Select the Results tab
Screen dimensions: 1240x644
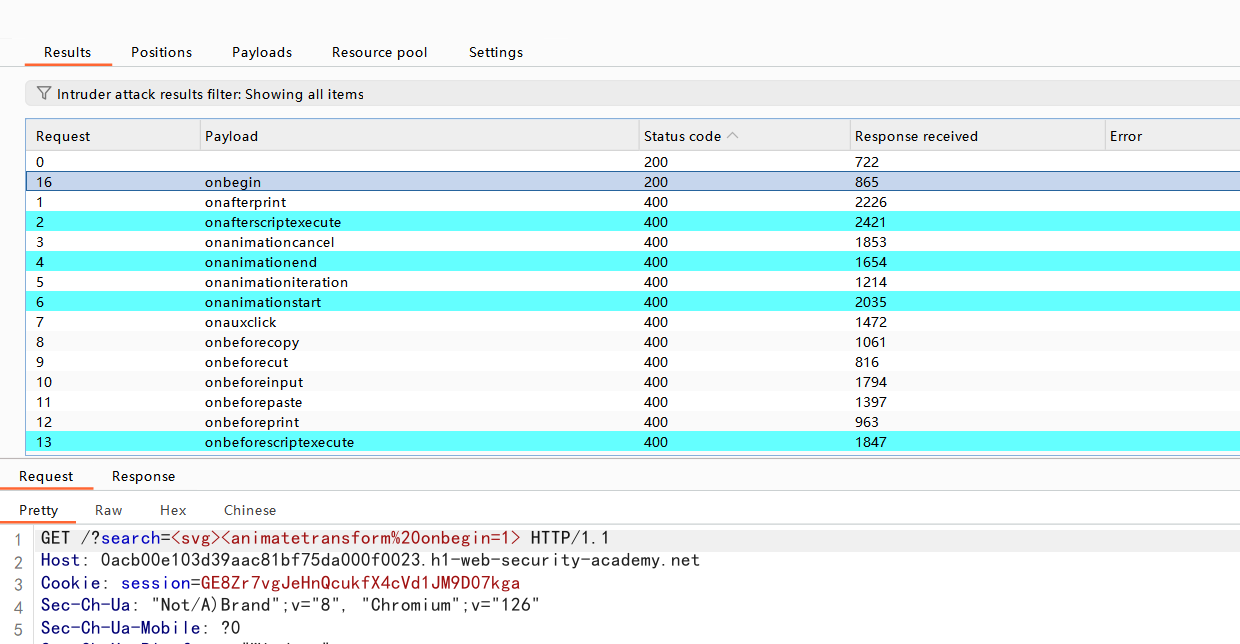coord(68,52)
